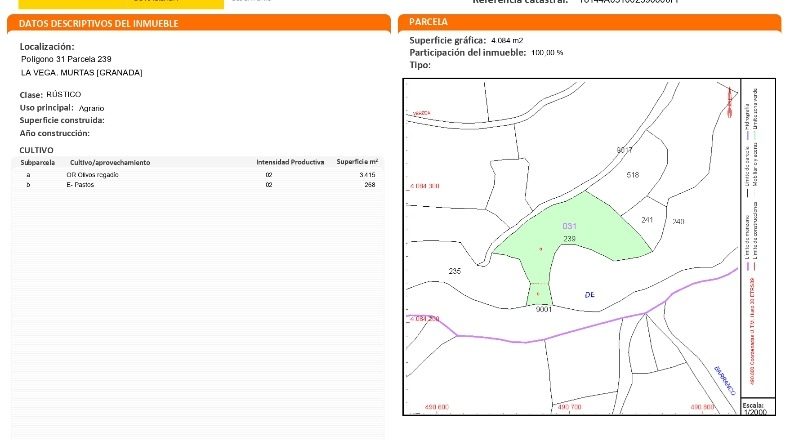The image size is (790, 440).
Task: Click the yellow button at top left
Action: point(121,4)
